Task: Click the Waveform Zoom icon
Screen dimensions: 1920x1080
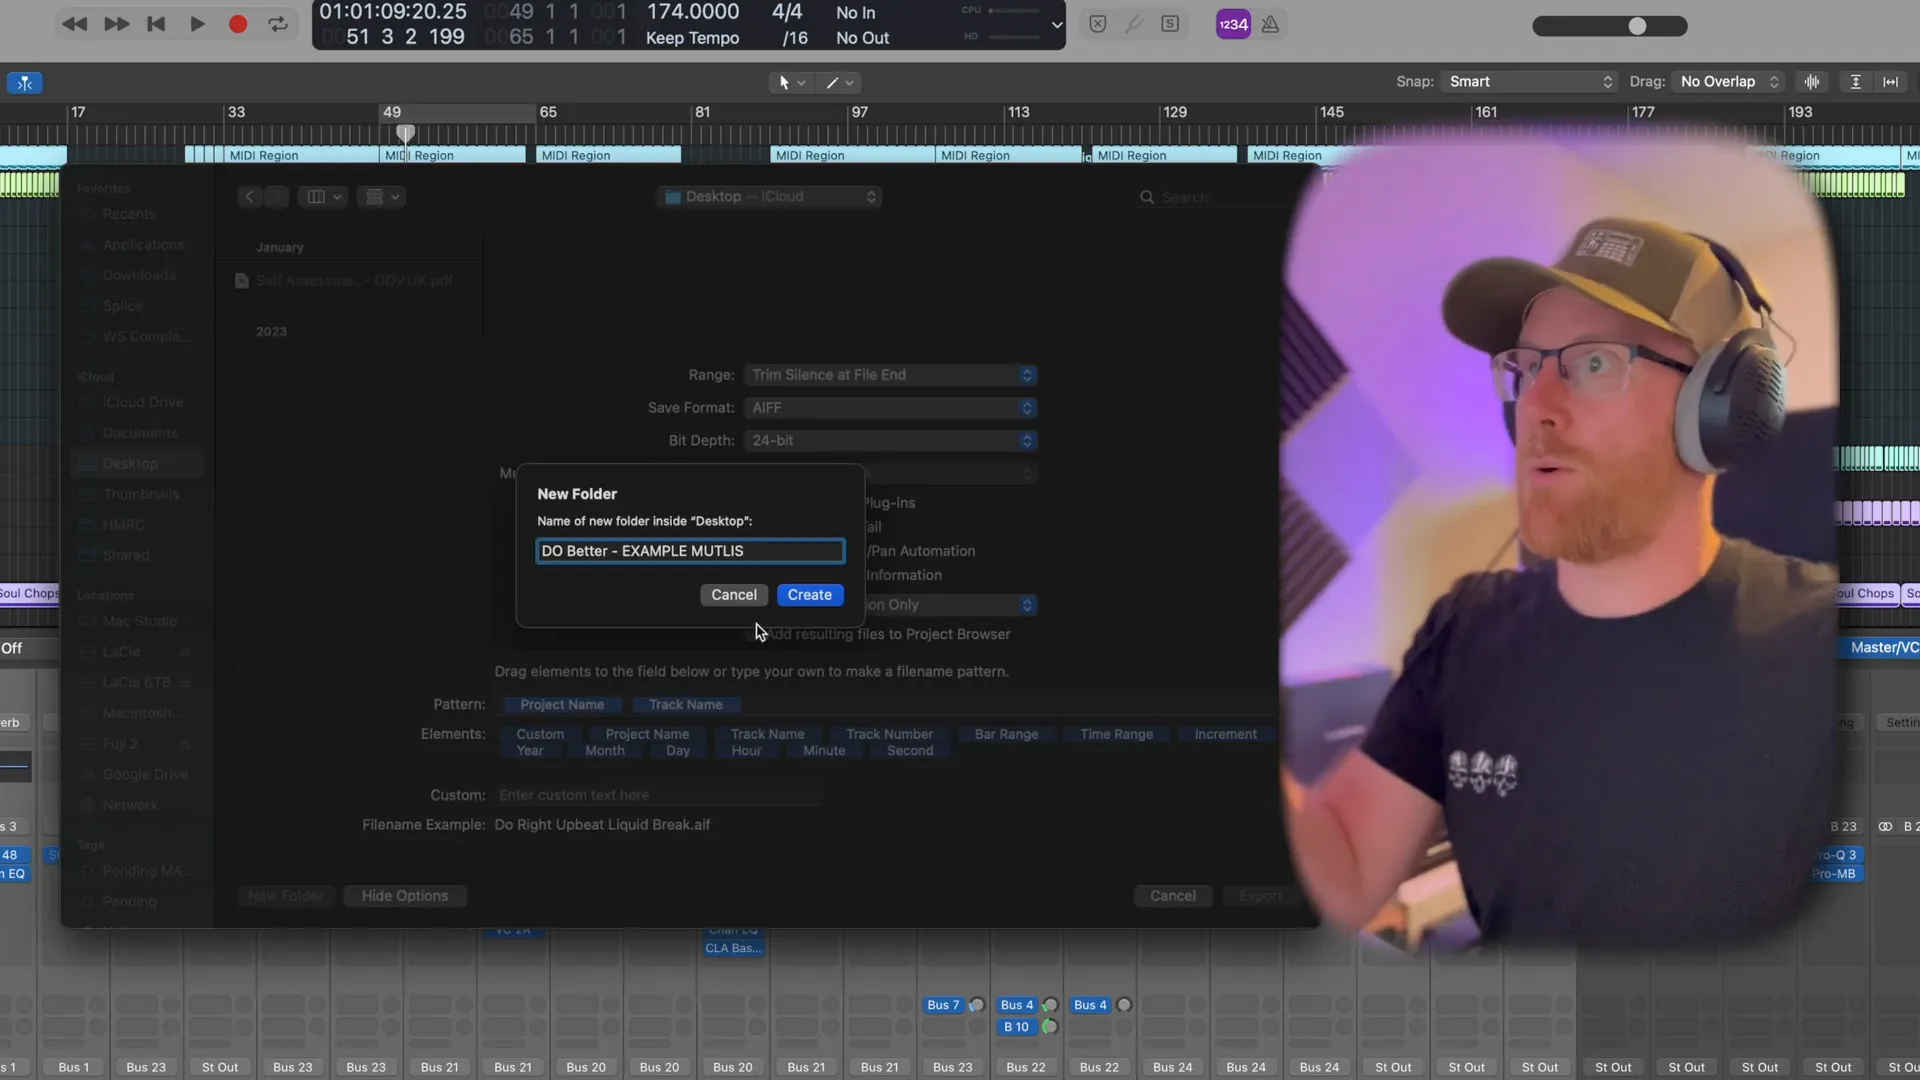Action: (1812, 82)
